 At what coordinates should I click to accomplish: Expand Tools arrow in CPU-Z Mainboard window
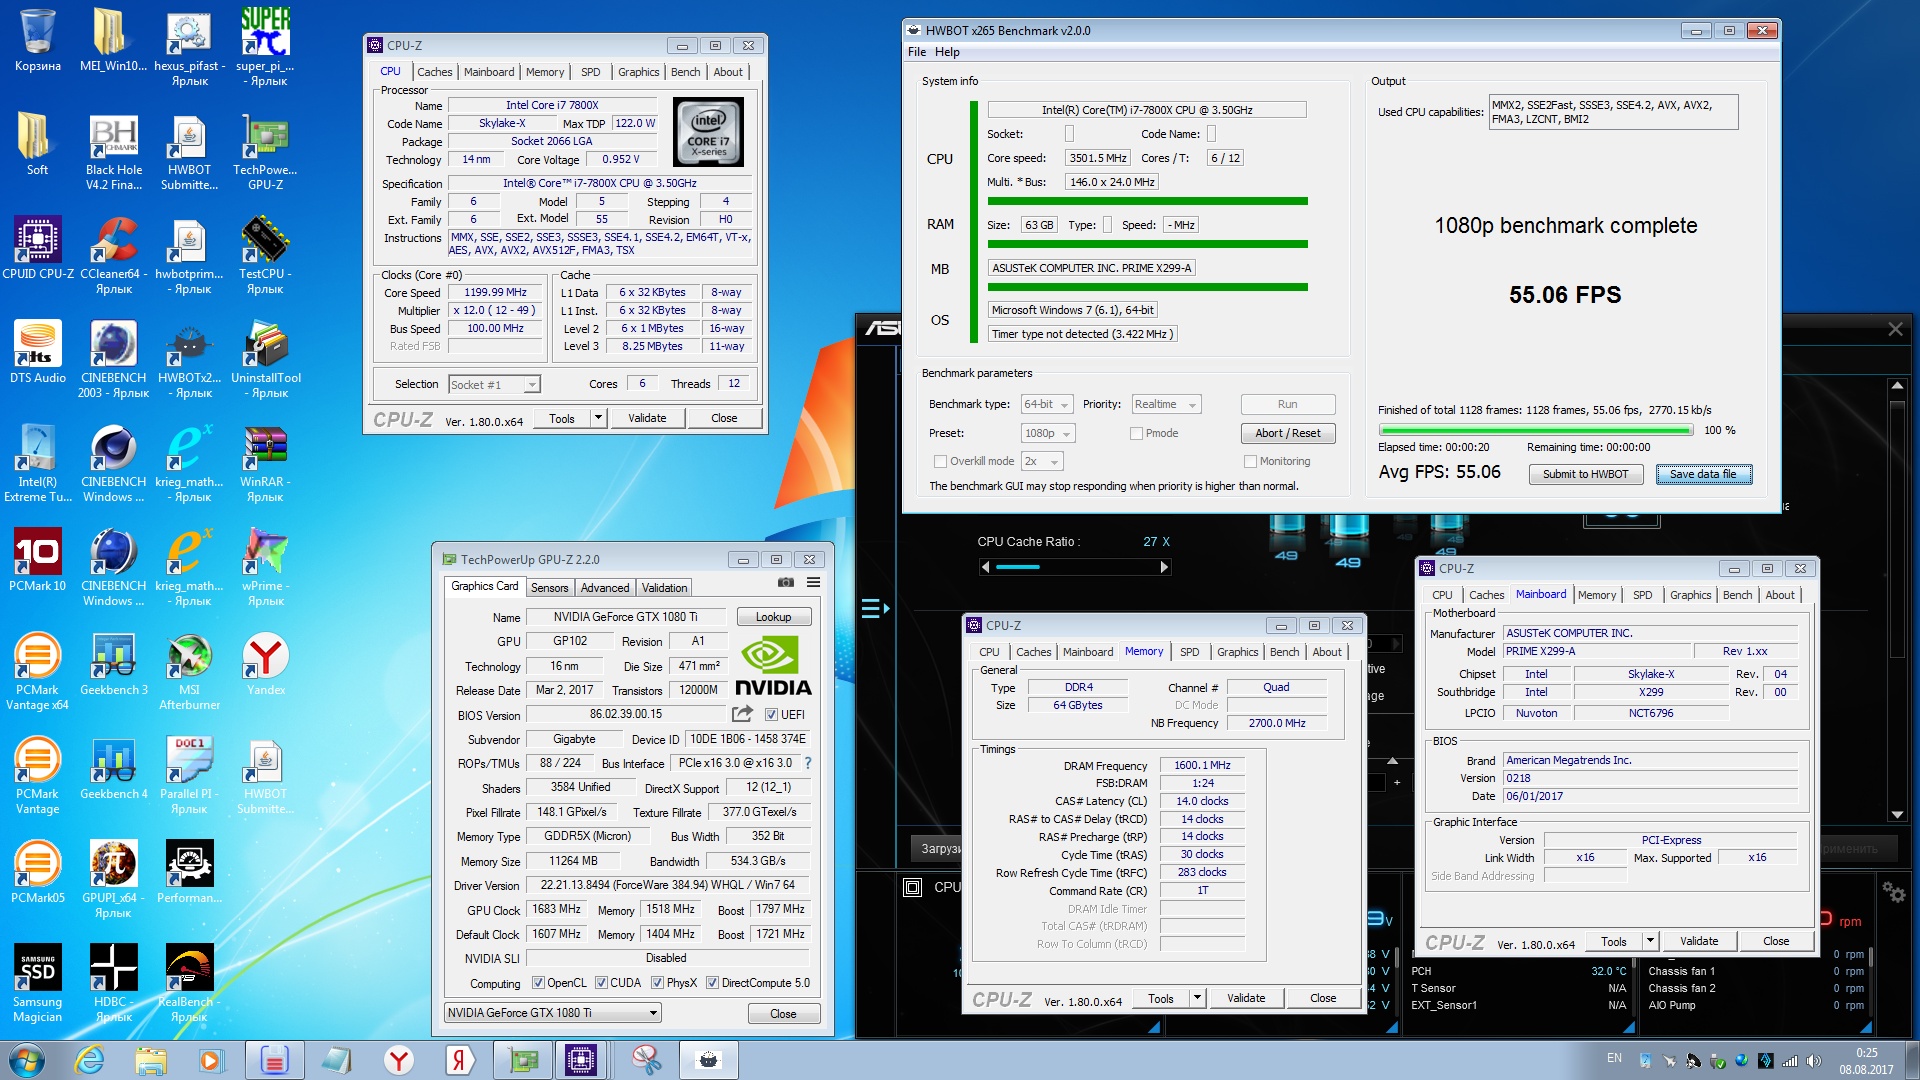(x=1650, y=941)
